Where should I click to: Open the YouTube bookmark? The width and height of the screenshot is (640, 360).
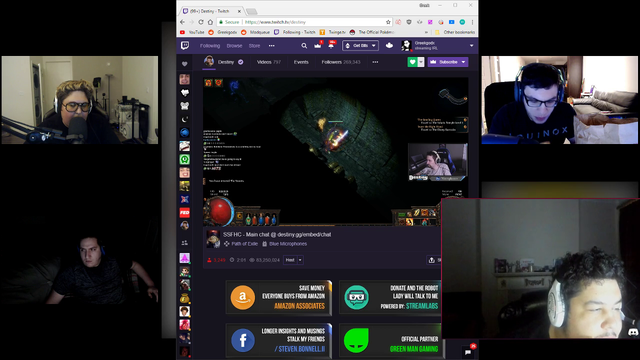click(192, 32)
